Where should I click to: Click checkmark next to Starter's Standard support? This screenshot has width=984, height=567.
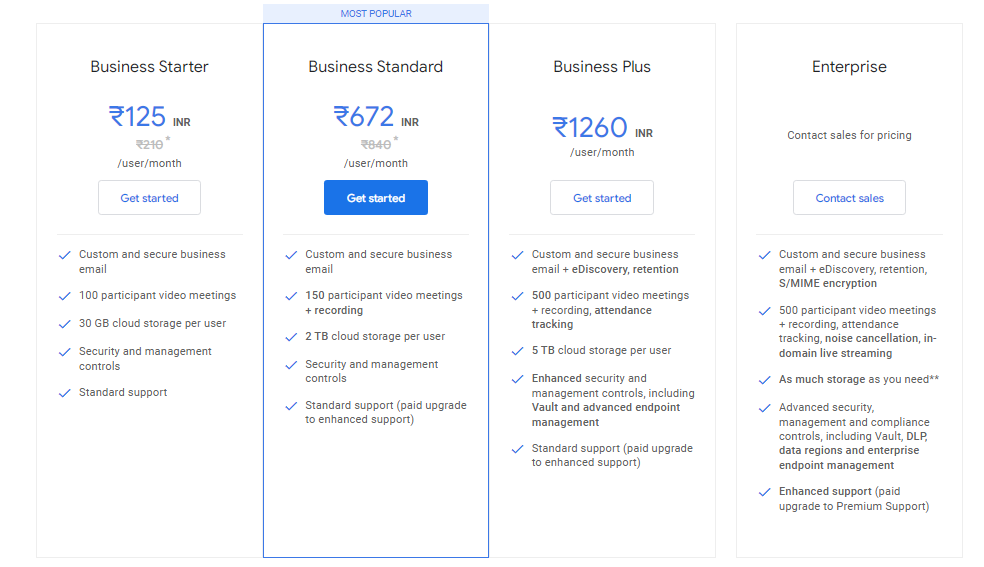[x=65, y=393]
